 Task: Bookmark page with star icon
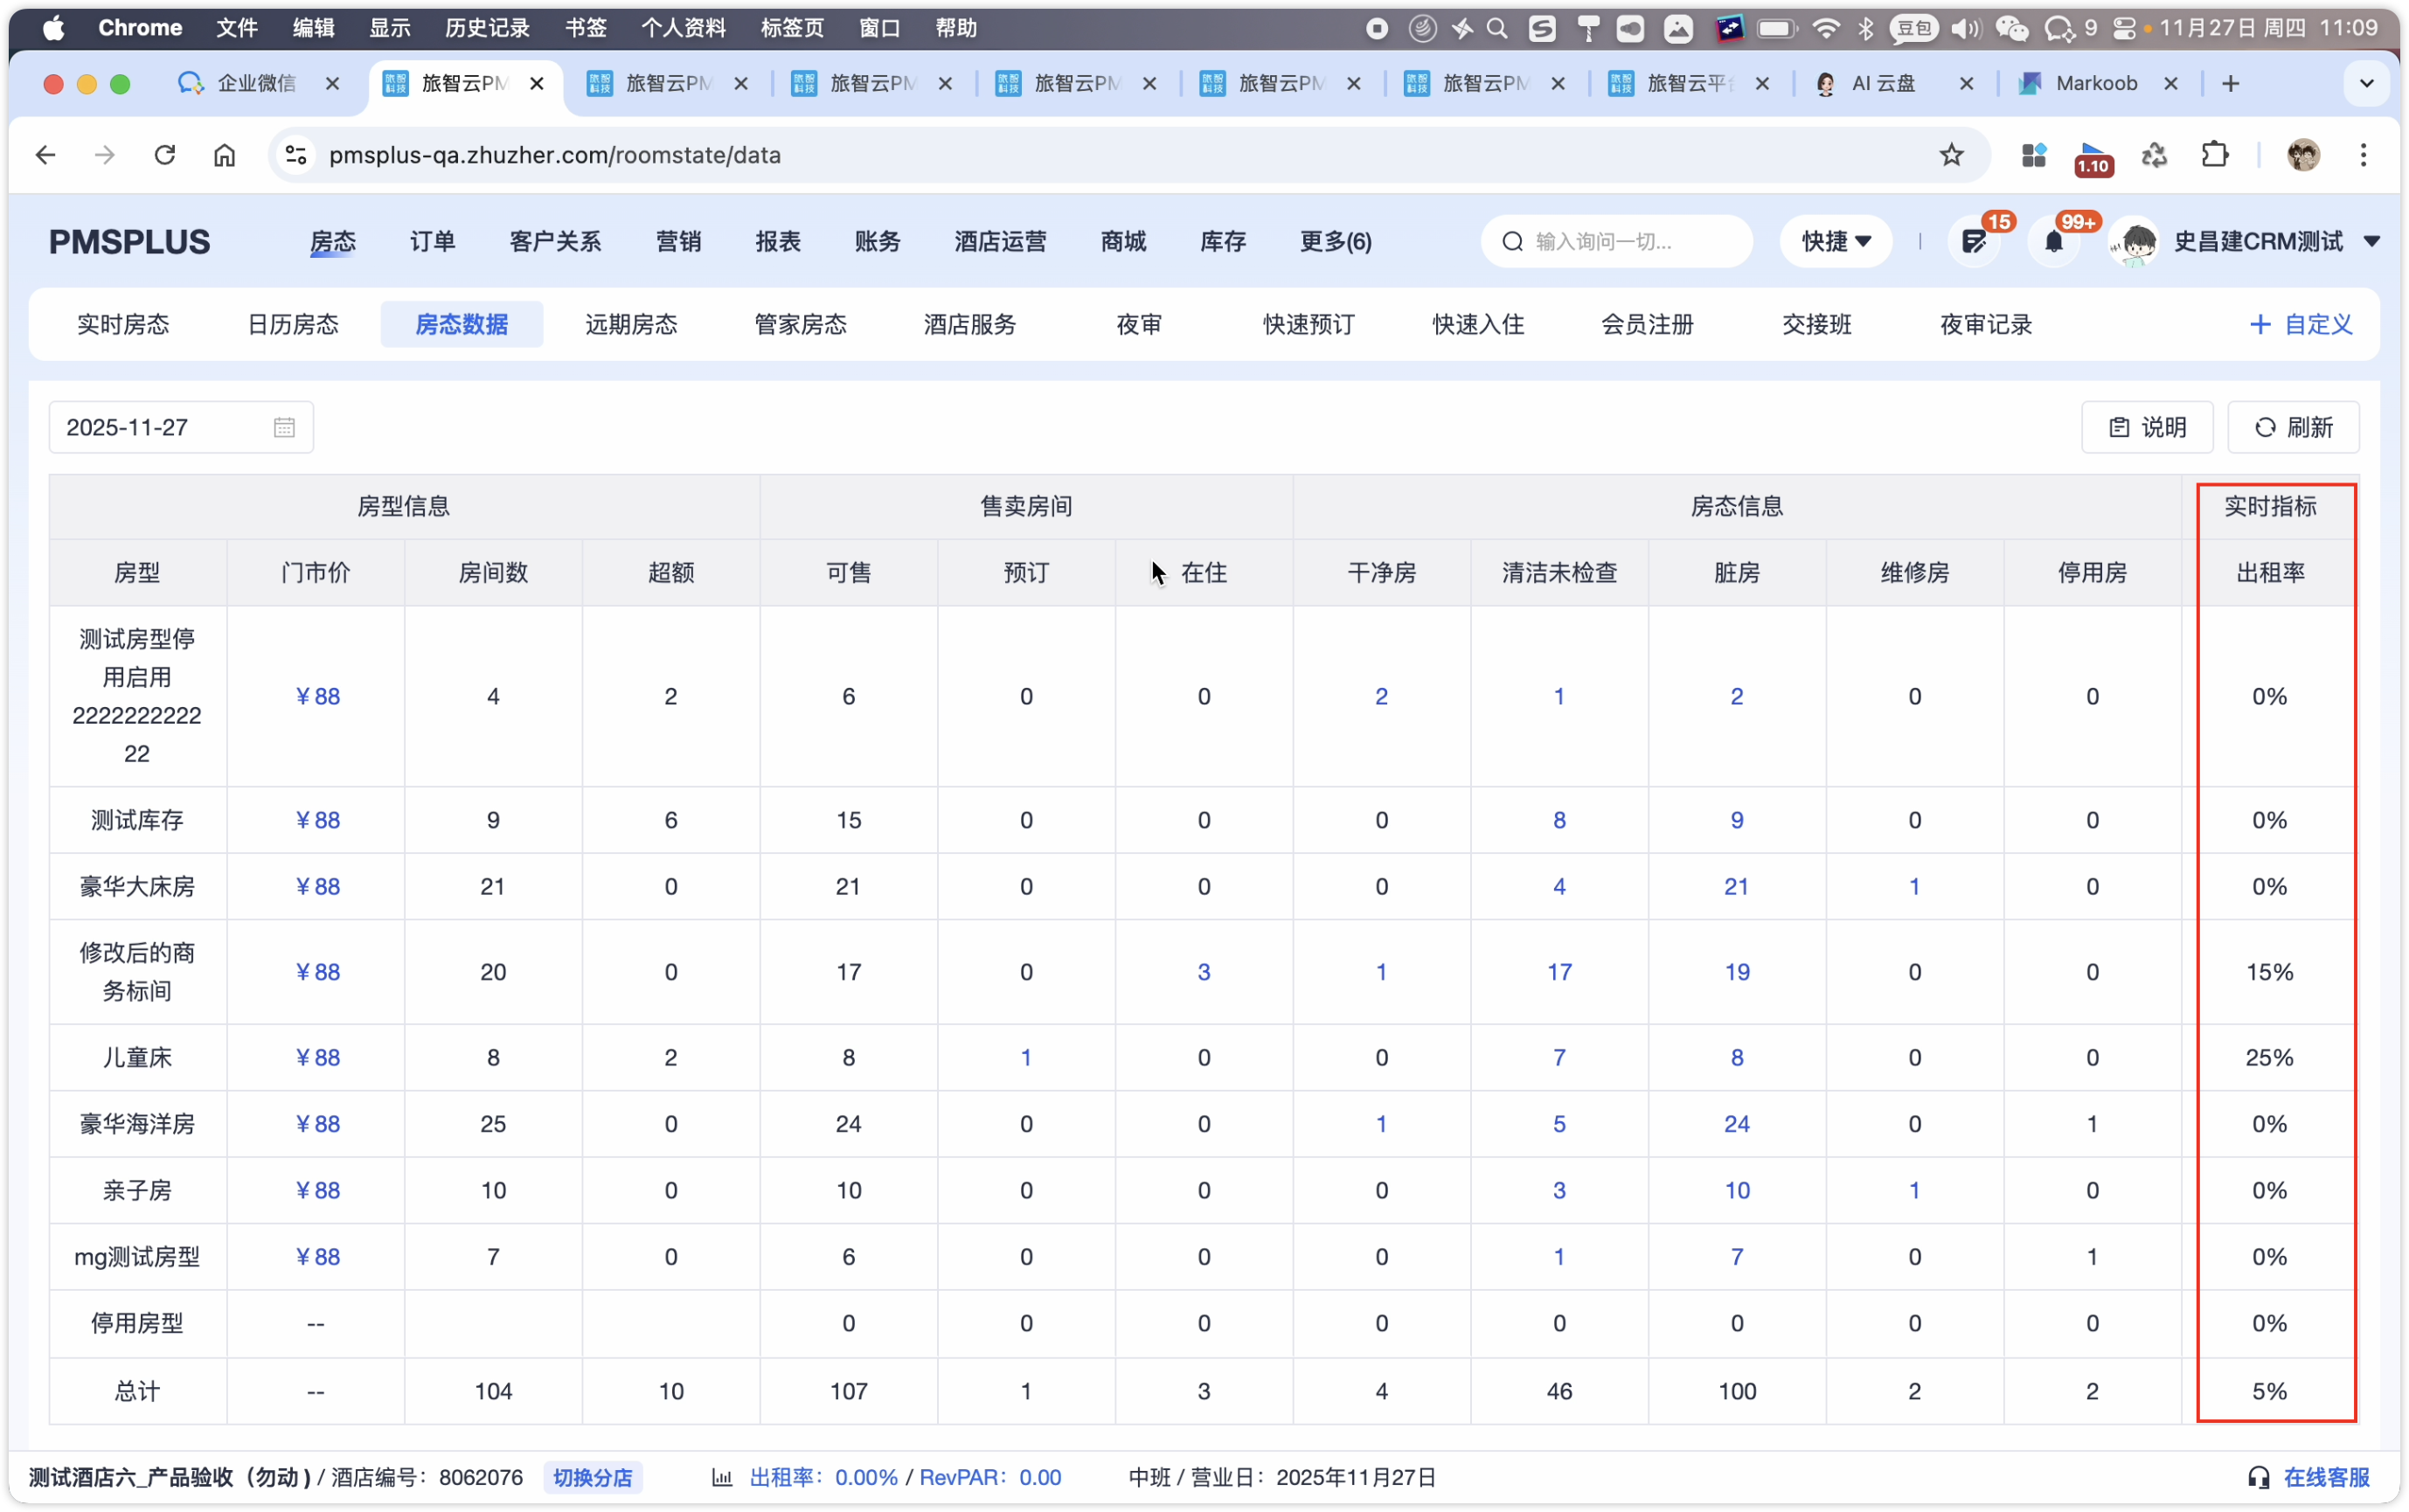pos(1951,155)
